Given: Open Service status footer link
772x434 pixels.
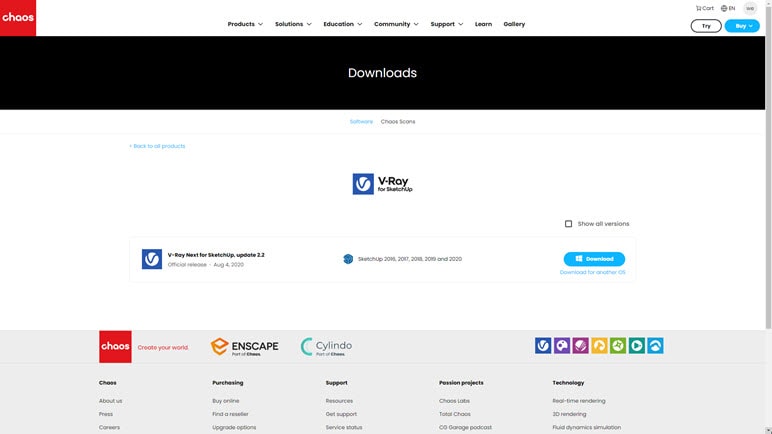Looking at the screenshot, I should pos(344,428).
